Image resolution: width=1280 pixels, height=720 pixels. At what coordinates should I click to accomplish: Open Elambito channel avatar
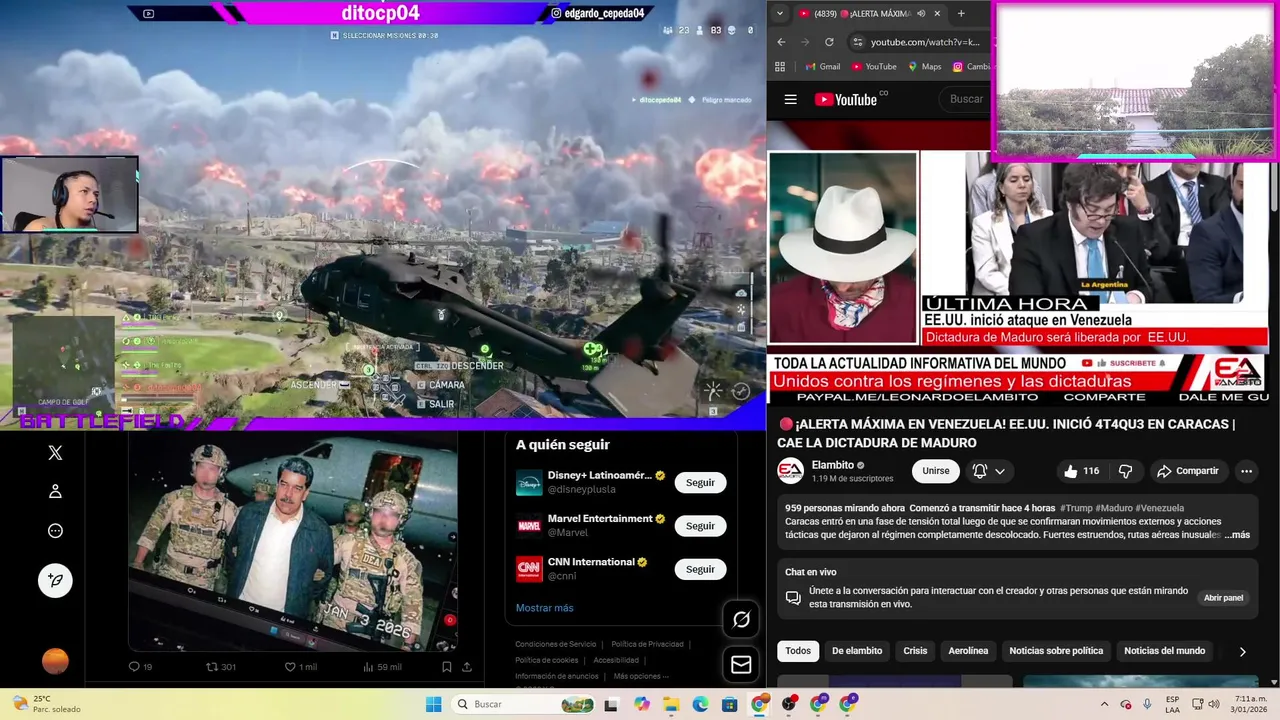coord(790,471)
